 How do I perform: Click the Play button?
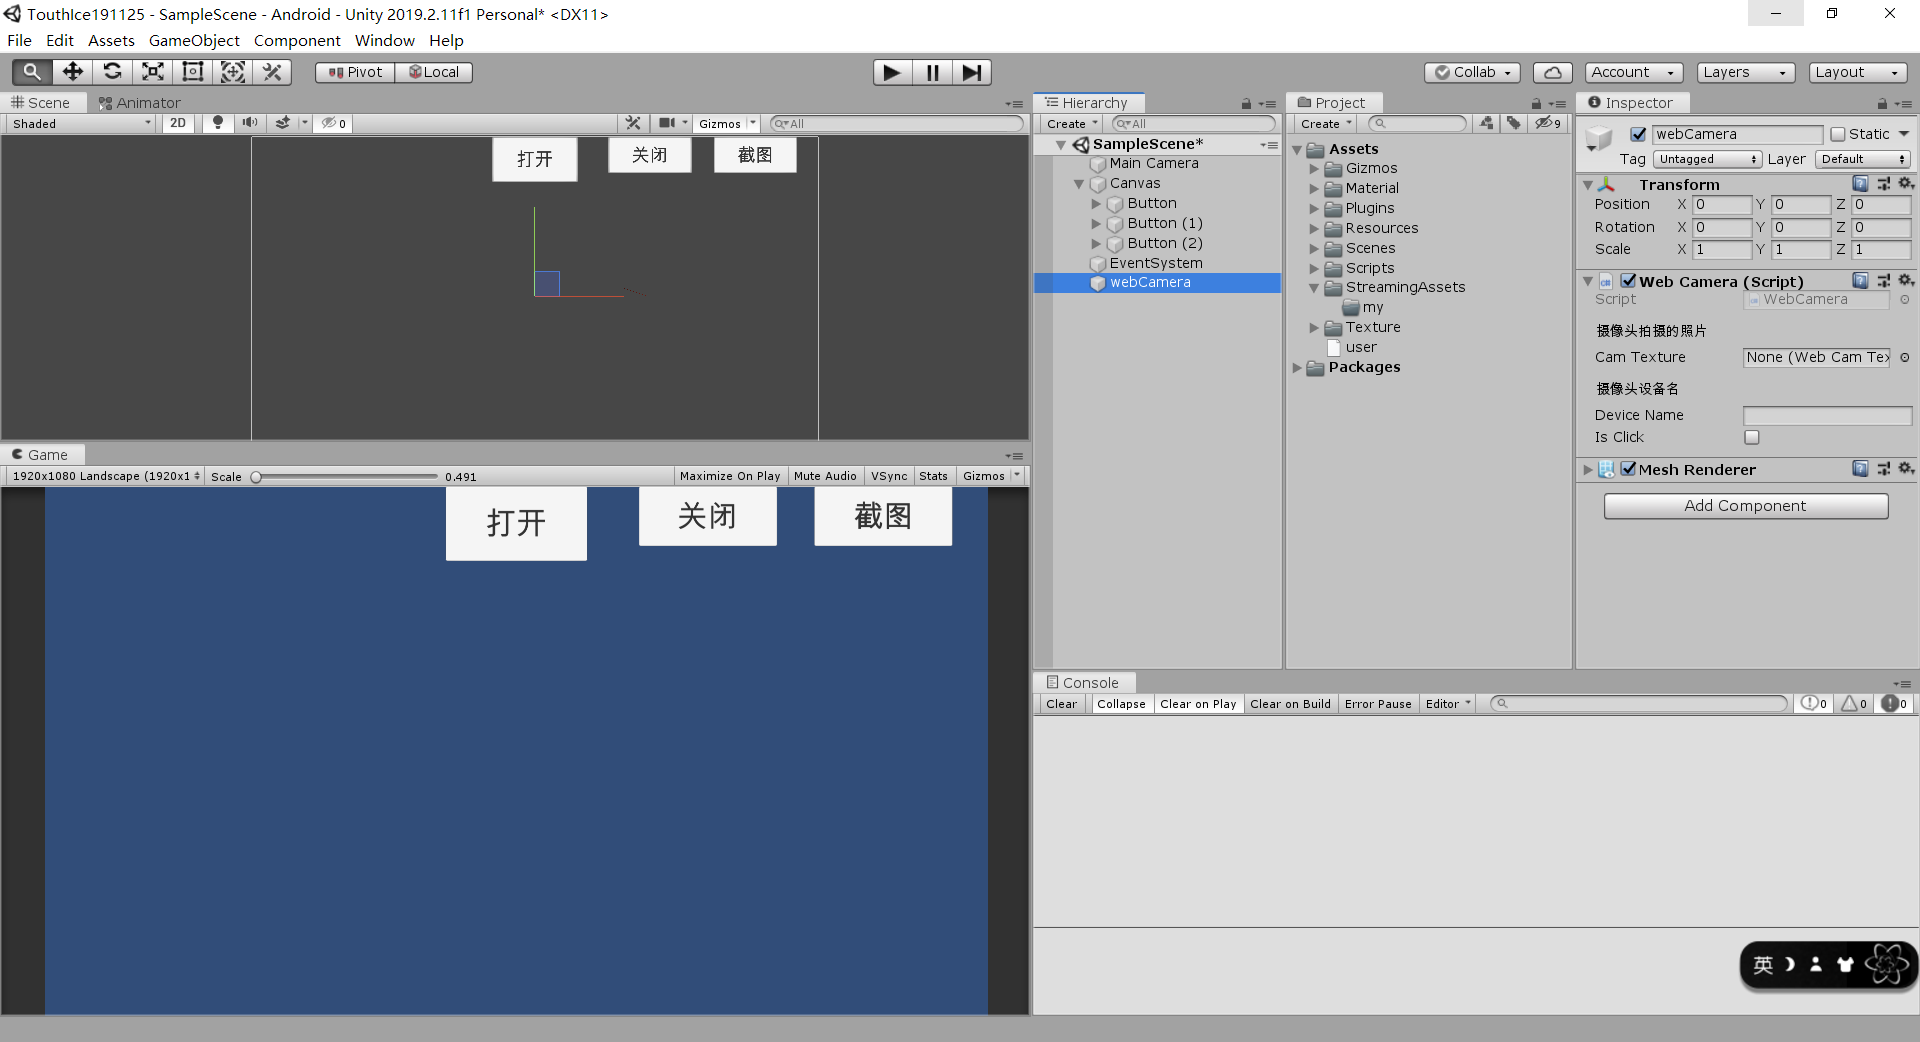point(892,72)
